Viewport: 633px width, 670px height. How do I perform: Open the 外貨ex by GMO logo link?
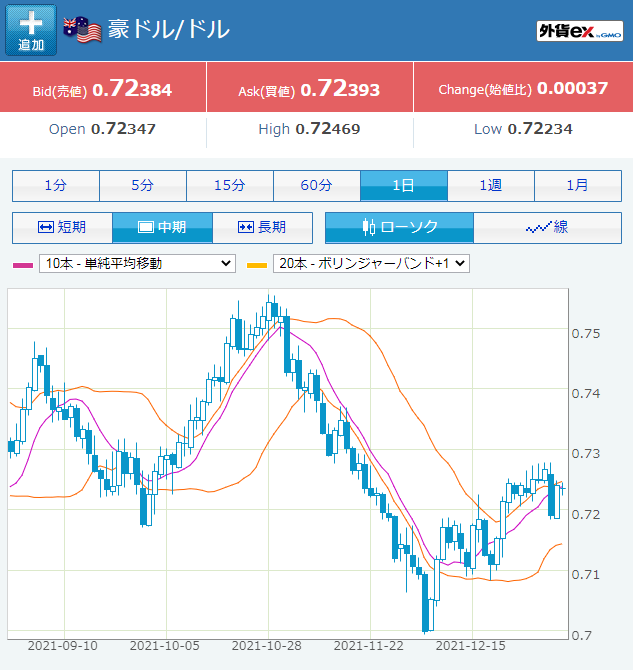pos(580,31)
